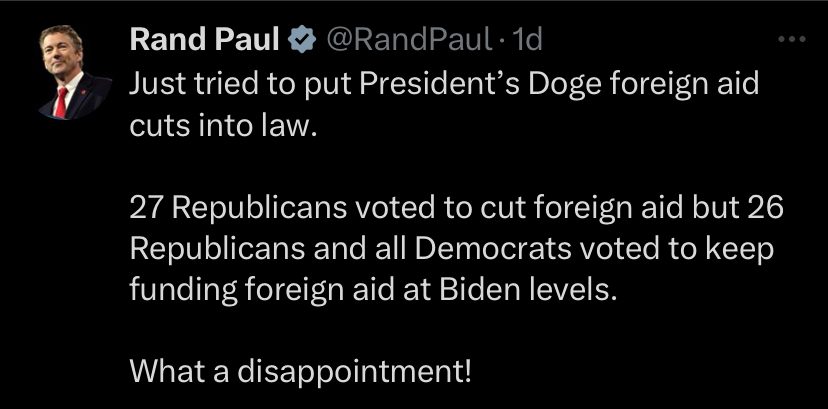This screenshot has width=828, height=409.
Task: Click the "What a disappointment!" sentence
Action: point(300,372)
